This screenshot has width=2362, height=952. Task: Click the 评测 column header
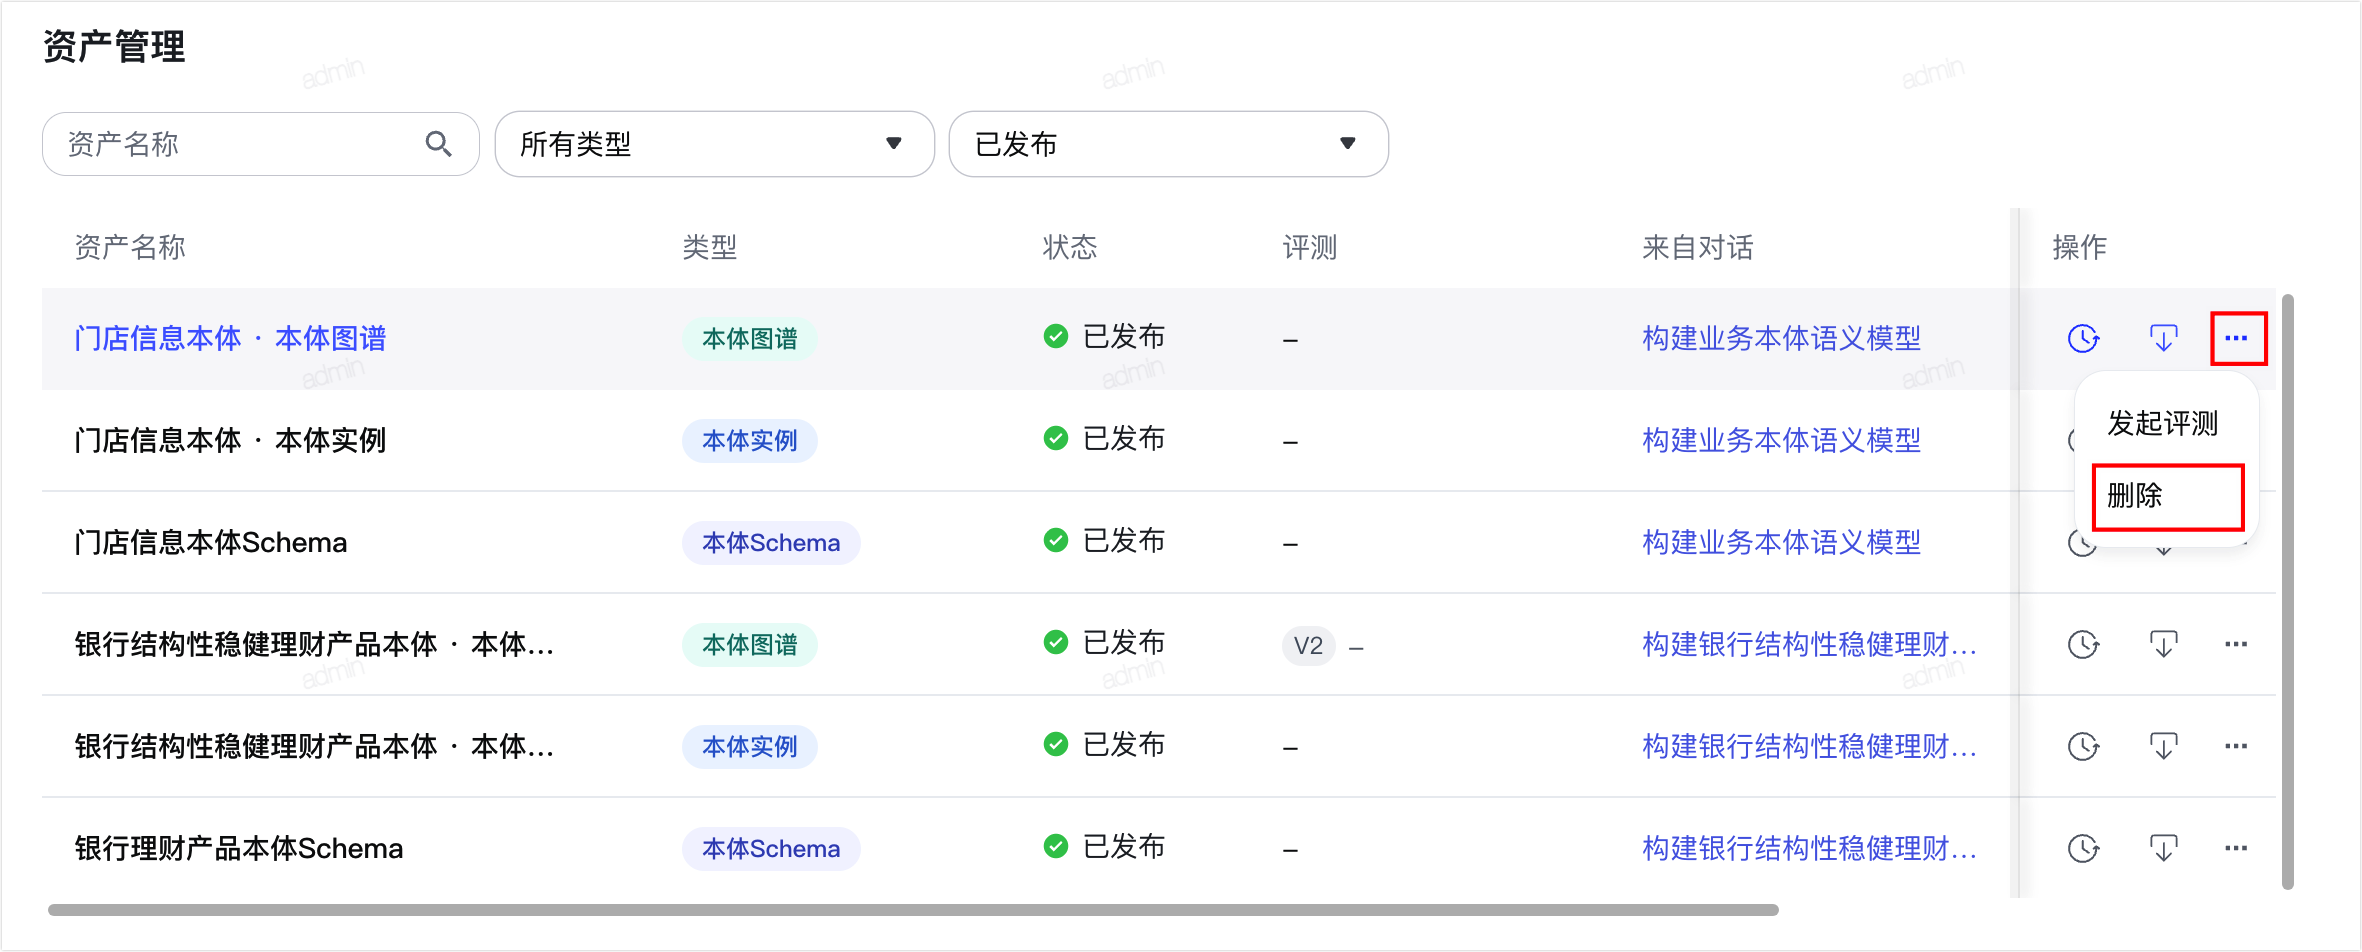tap(1310, 248)
